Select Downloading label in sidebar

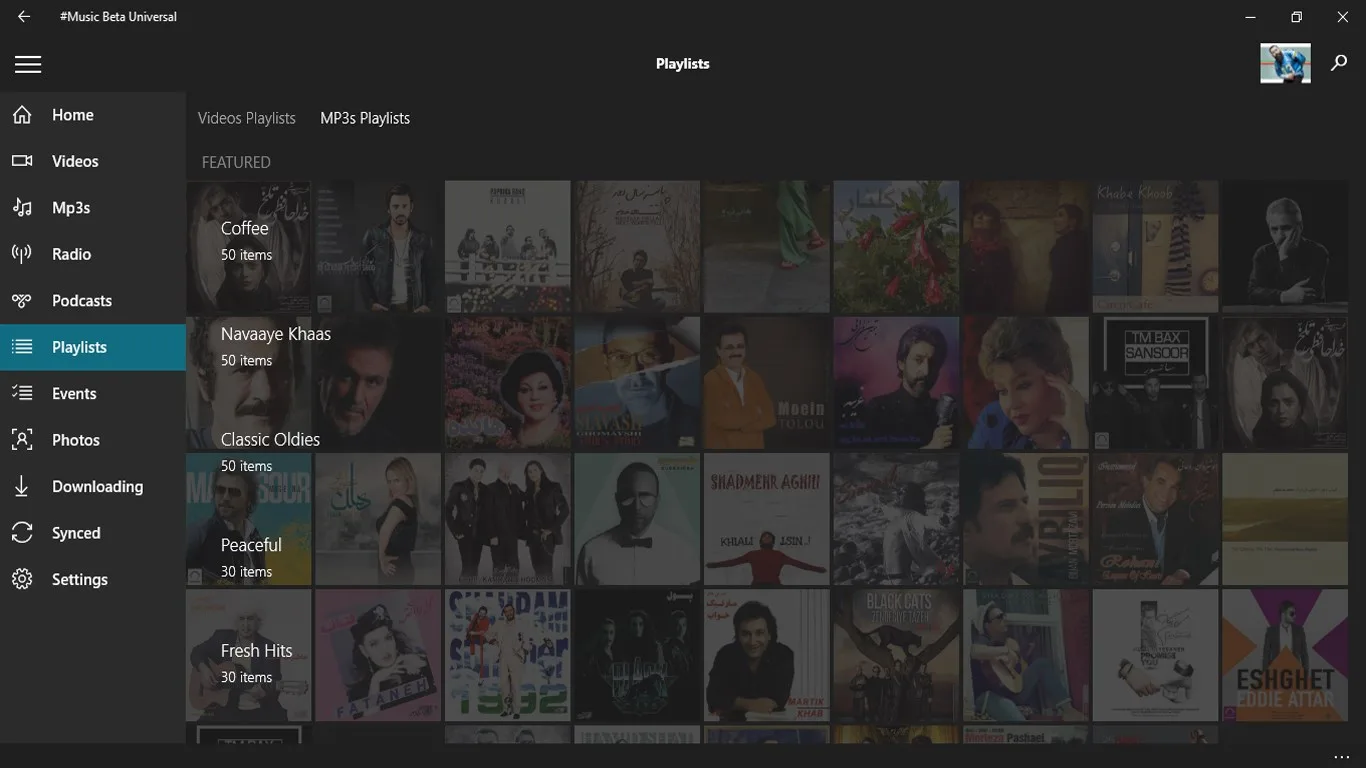[x=98, y=486]
